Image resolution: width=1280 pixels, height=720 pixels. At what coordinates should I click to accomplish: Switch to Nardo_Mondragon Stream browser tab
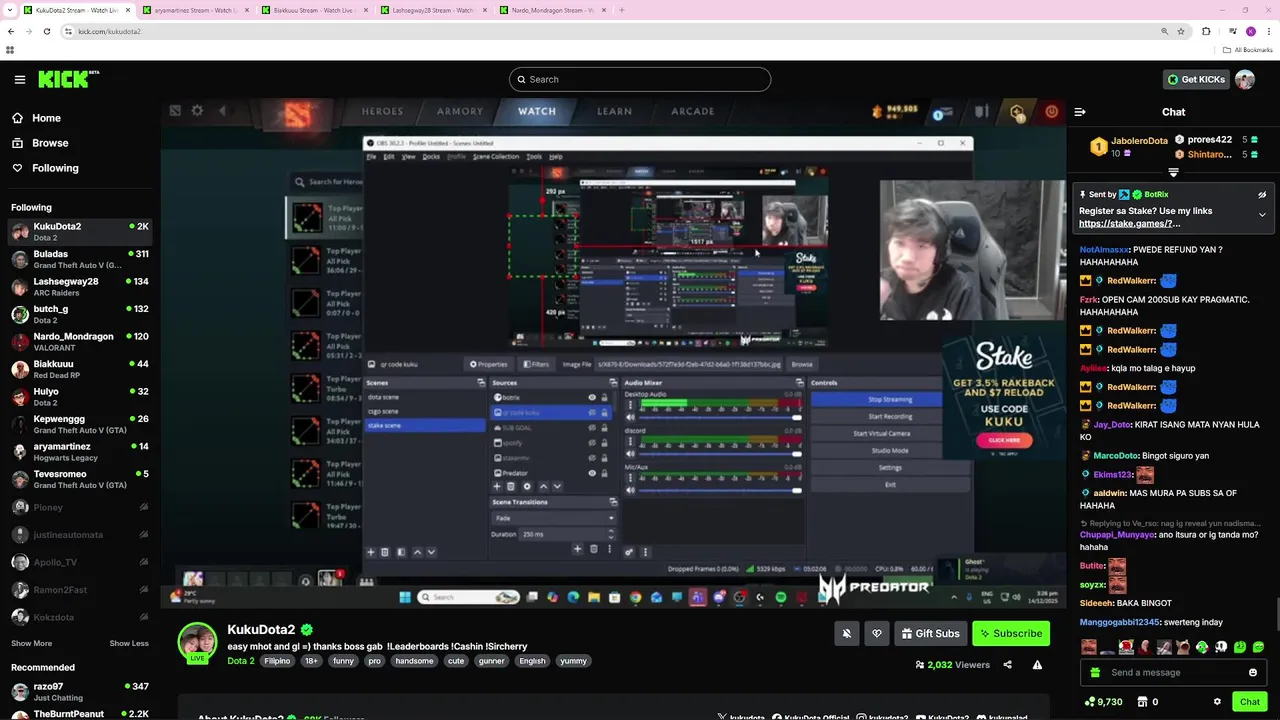[552, 10]
